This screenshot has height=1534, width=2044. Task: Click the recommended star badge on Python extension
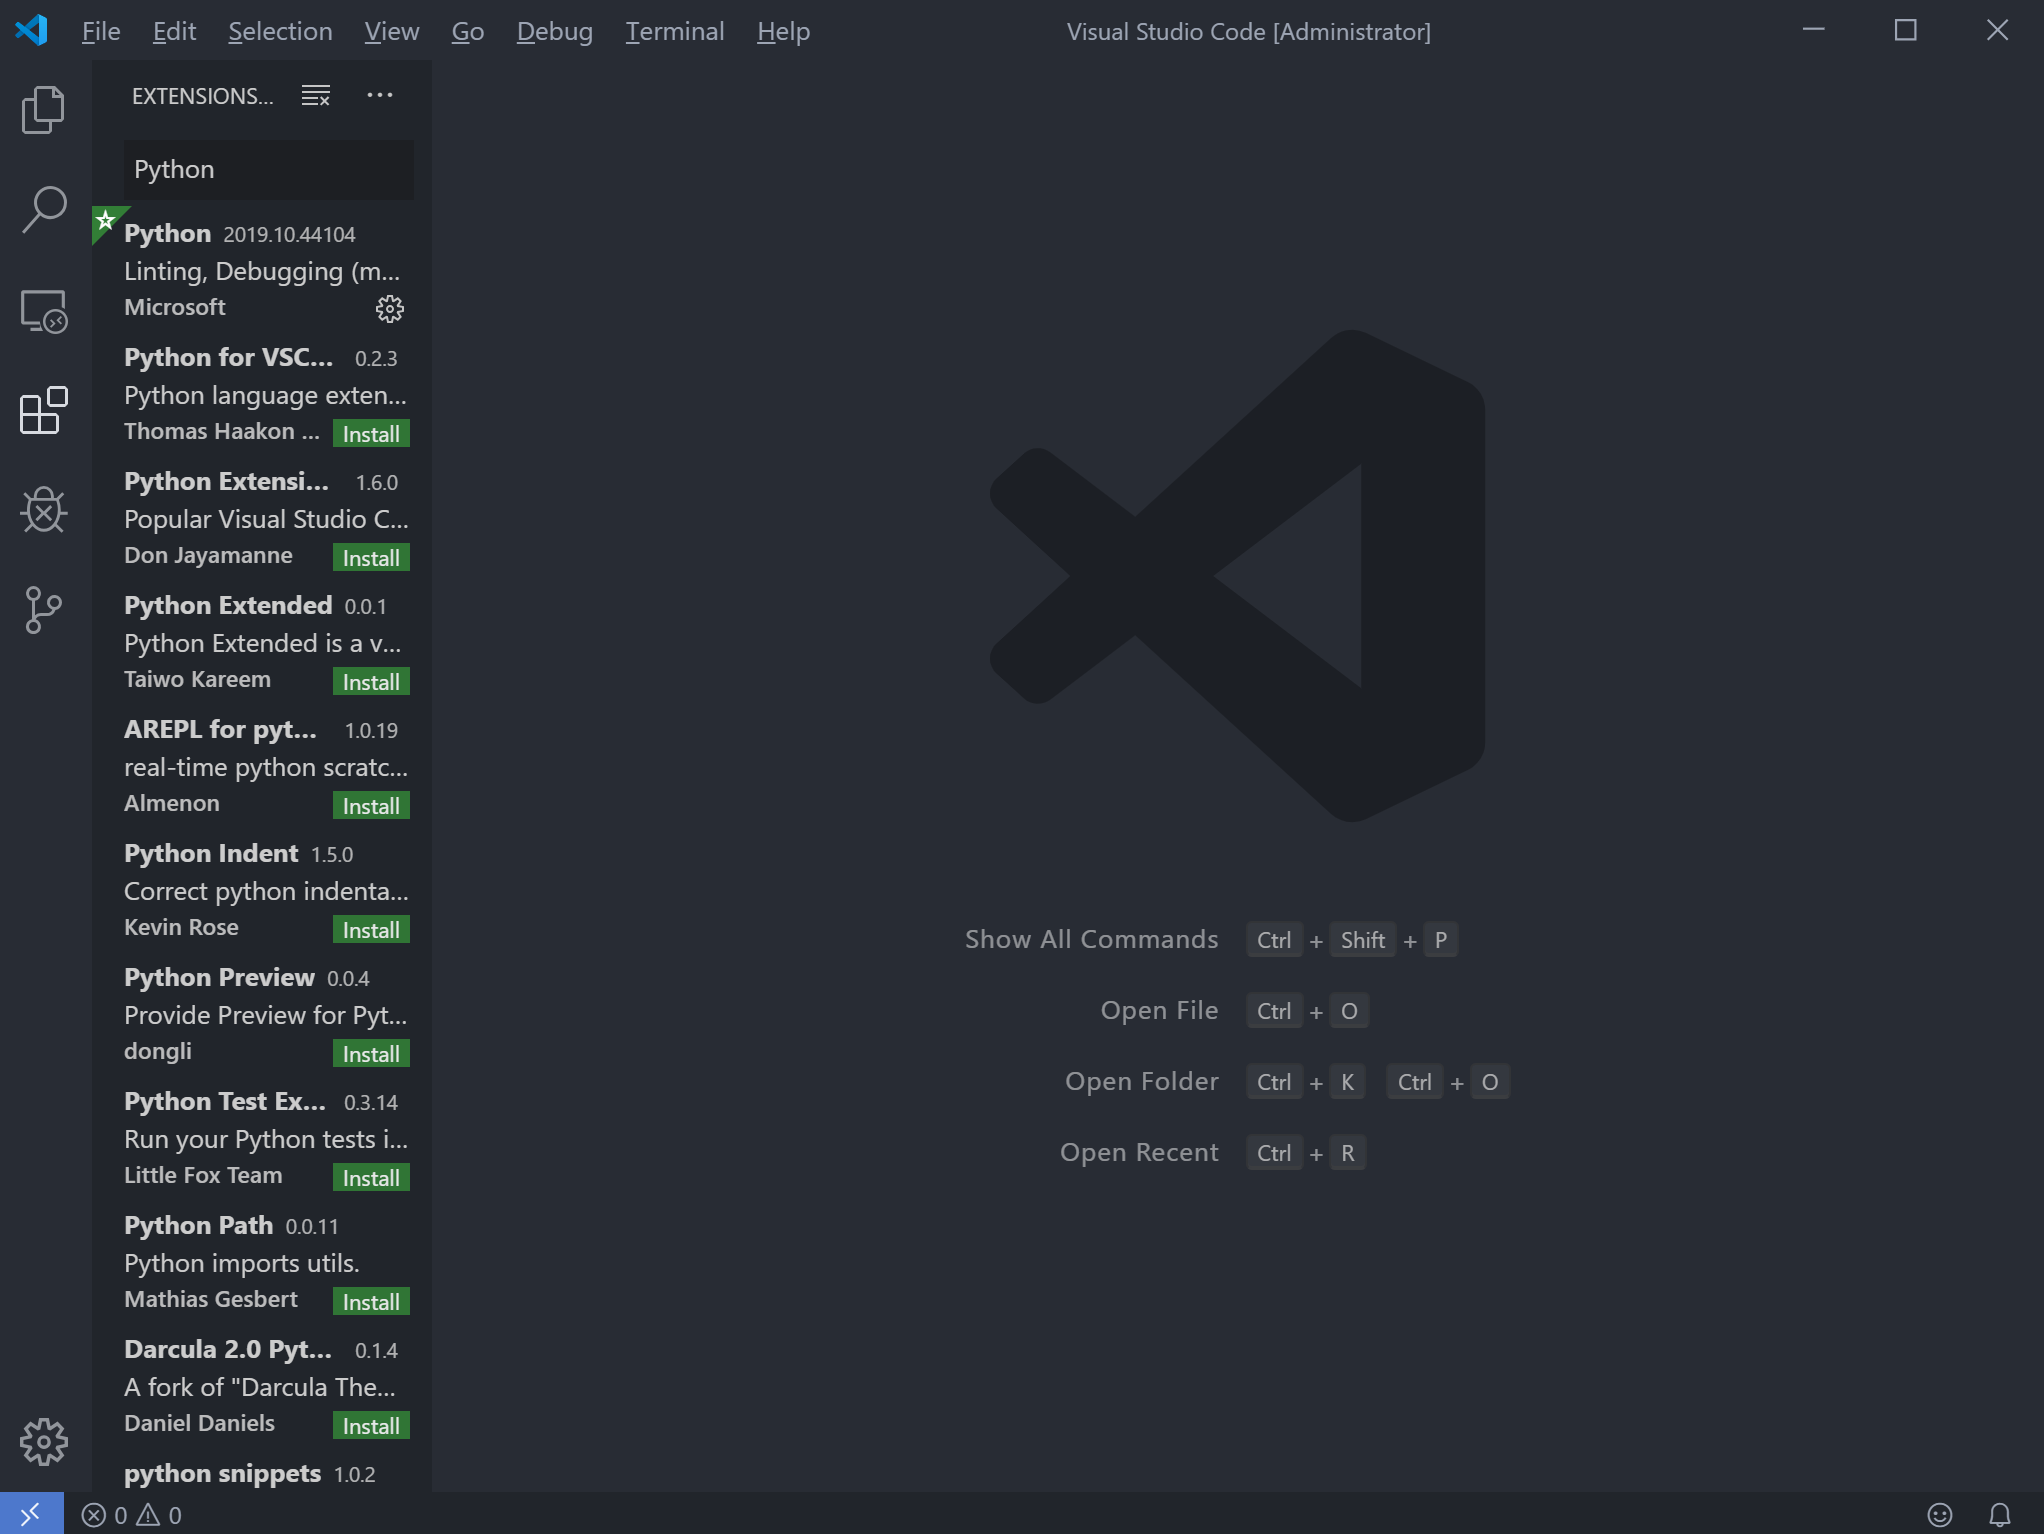click(106, 220)
